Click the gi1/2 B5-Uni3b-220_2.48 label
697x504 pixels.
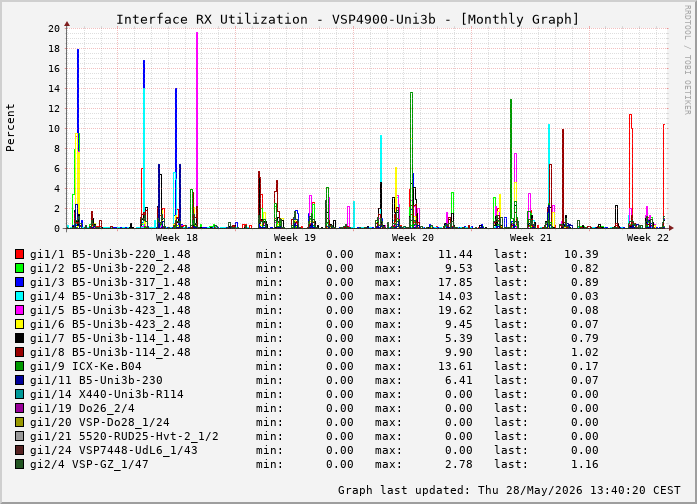[x=110, y=268]
